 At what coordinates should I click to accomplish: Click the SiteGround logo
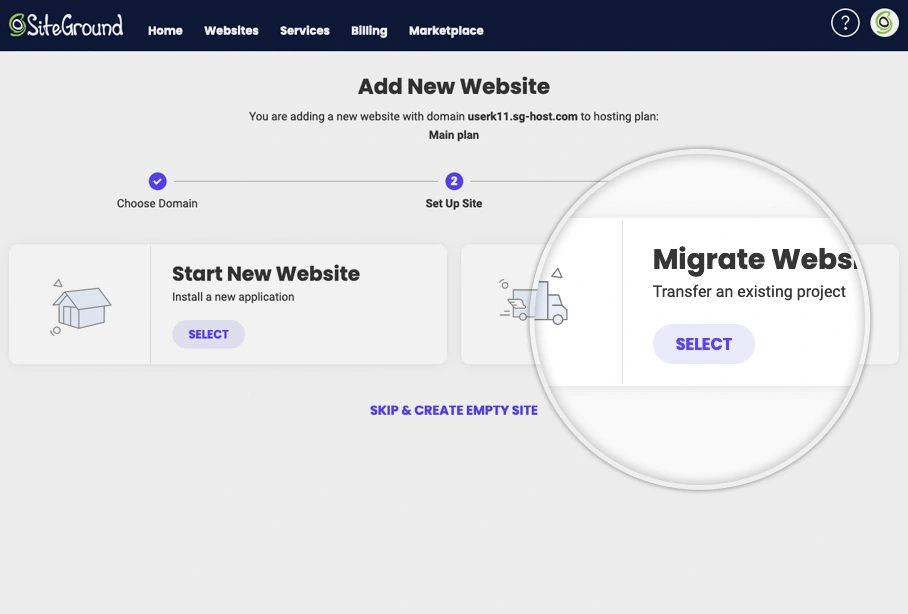pyautogui.click(x=66, y=25)
